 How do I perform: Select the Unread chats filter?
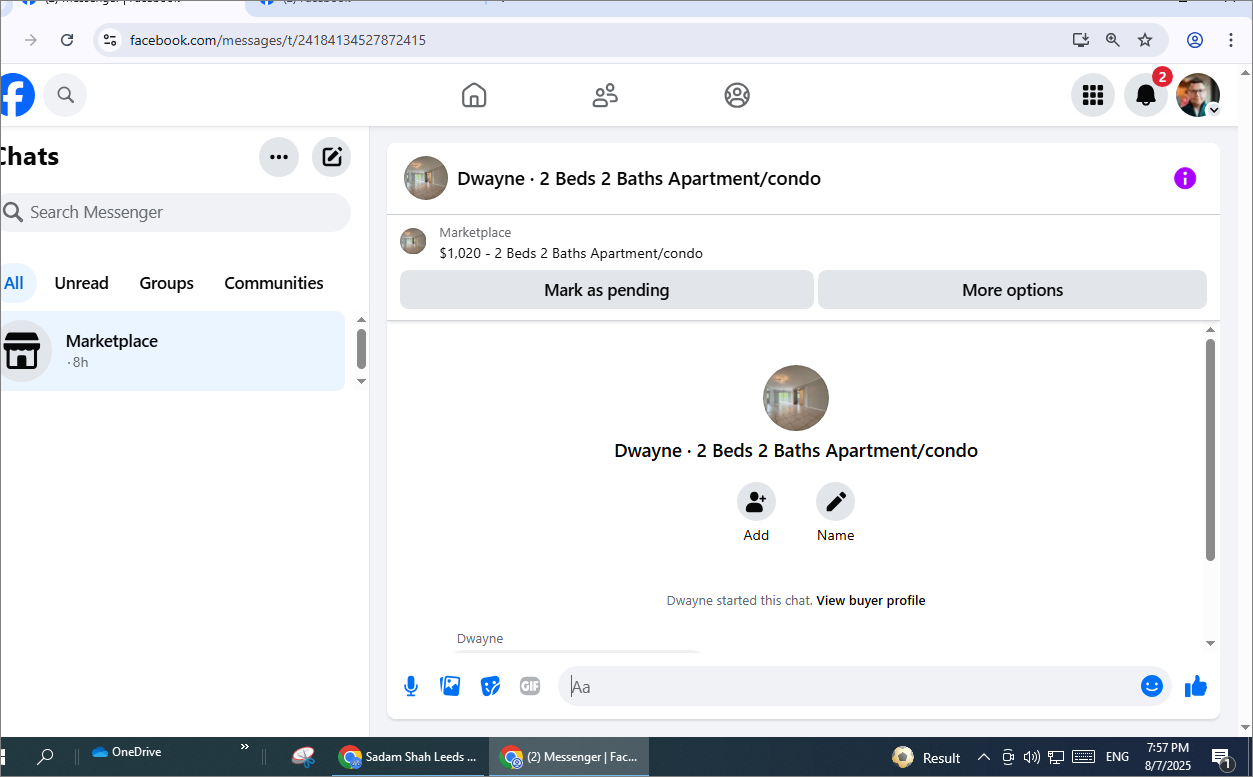[82, 283]
